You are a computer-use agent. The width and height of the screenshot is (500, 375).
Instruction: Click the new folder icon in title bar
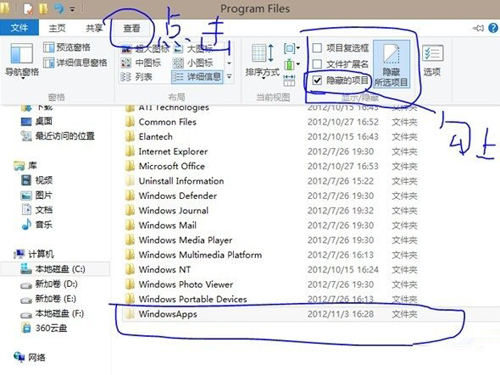pyautogui.click(x=43, y=9)
